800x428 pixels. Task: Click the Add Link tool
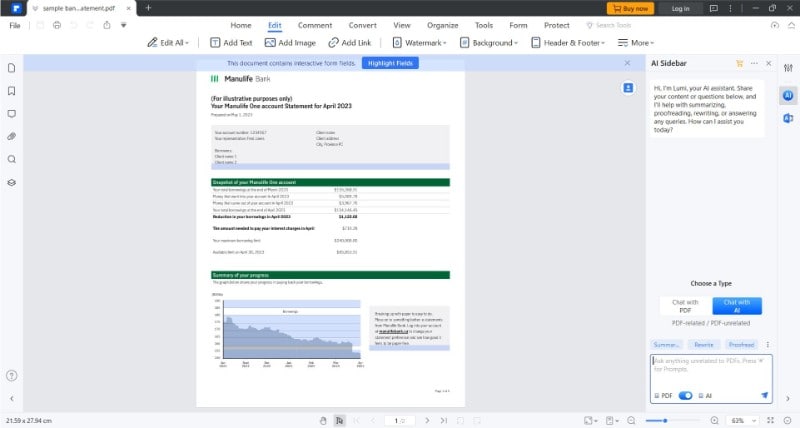(x=349, y=43)
